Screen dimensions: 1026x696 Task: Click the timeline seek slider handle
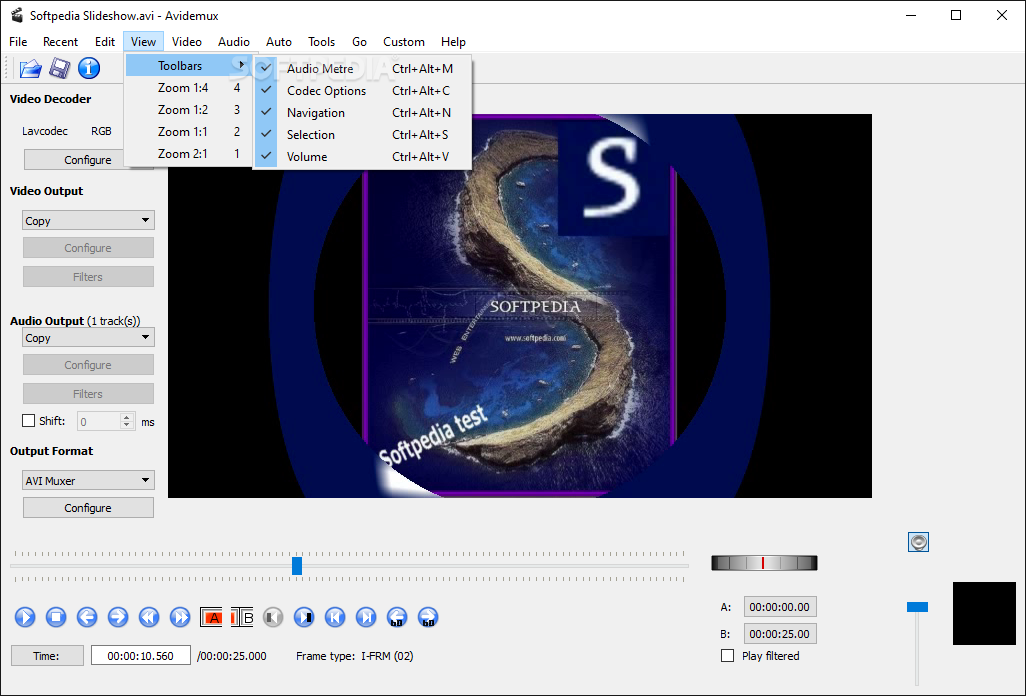pos(297,566)
